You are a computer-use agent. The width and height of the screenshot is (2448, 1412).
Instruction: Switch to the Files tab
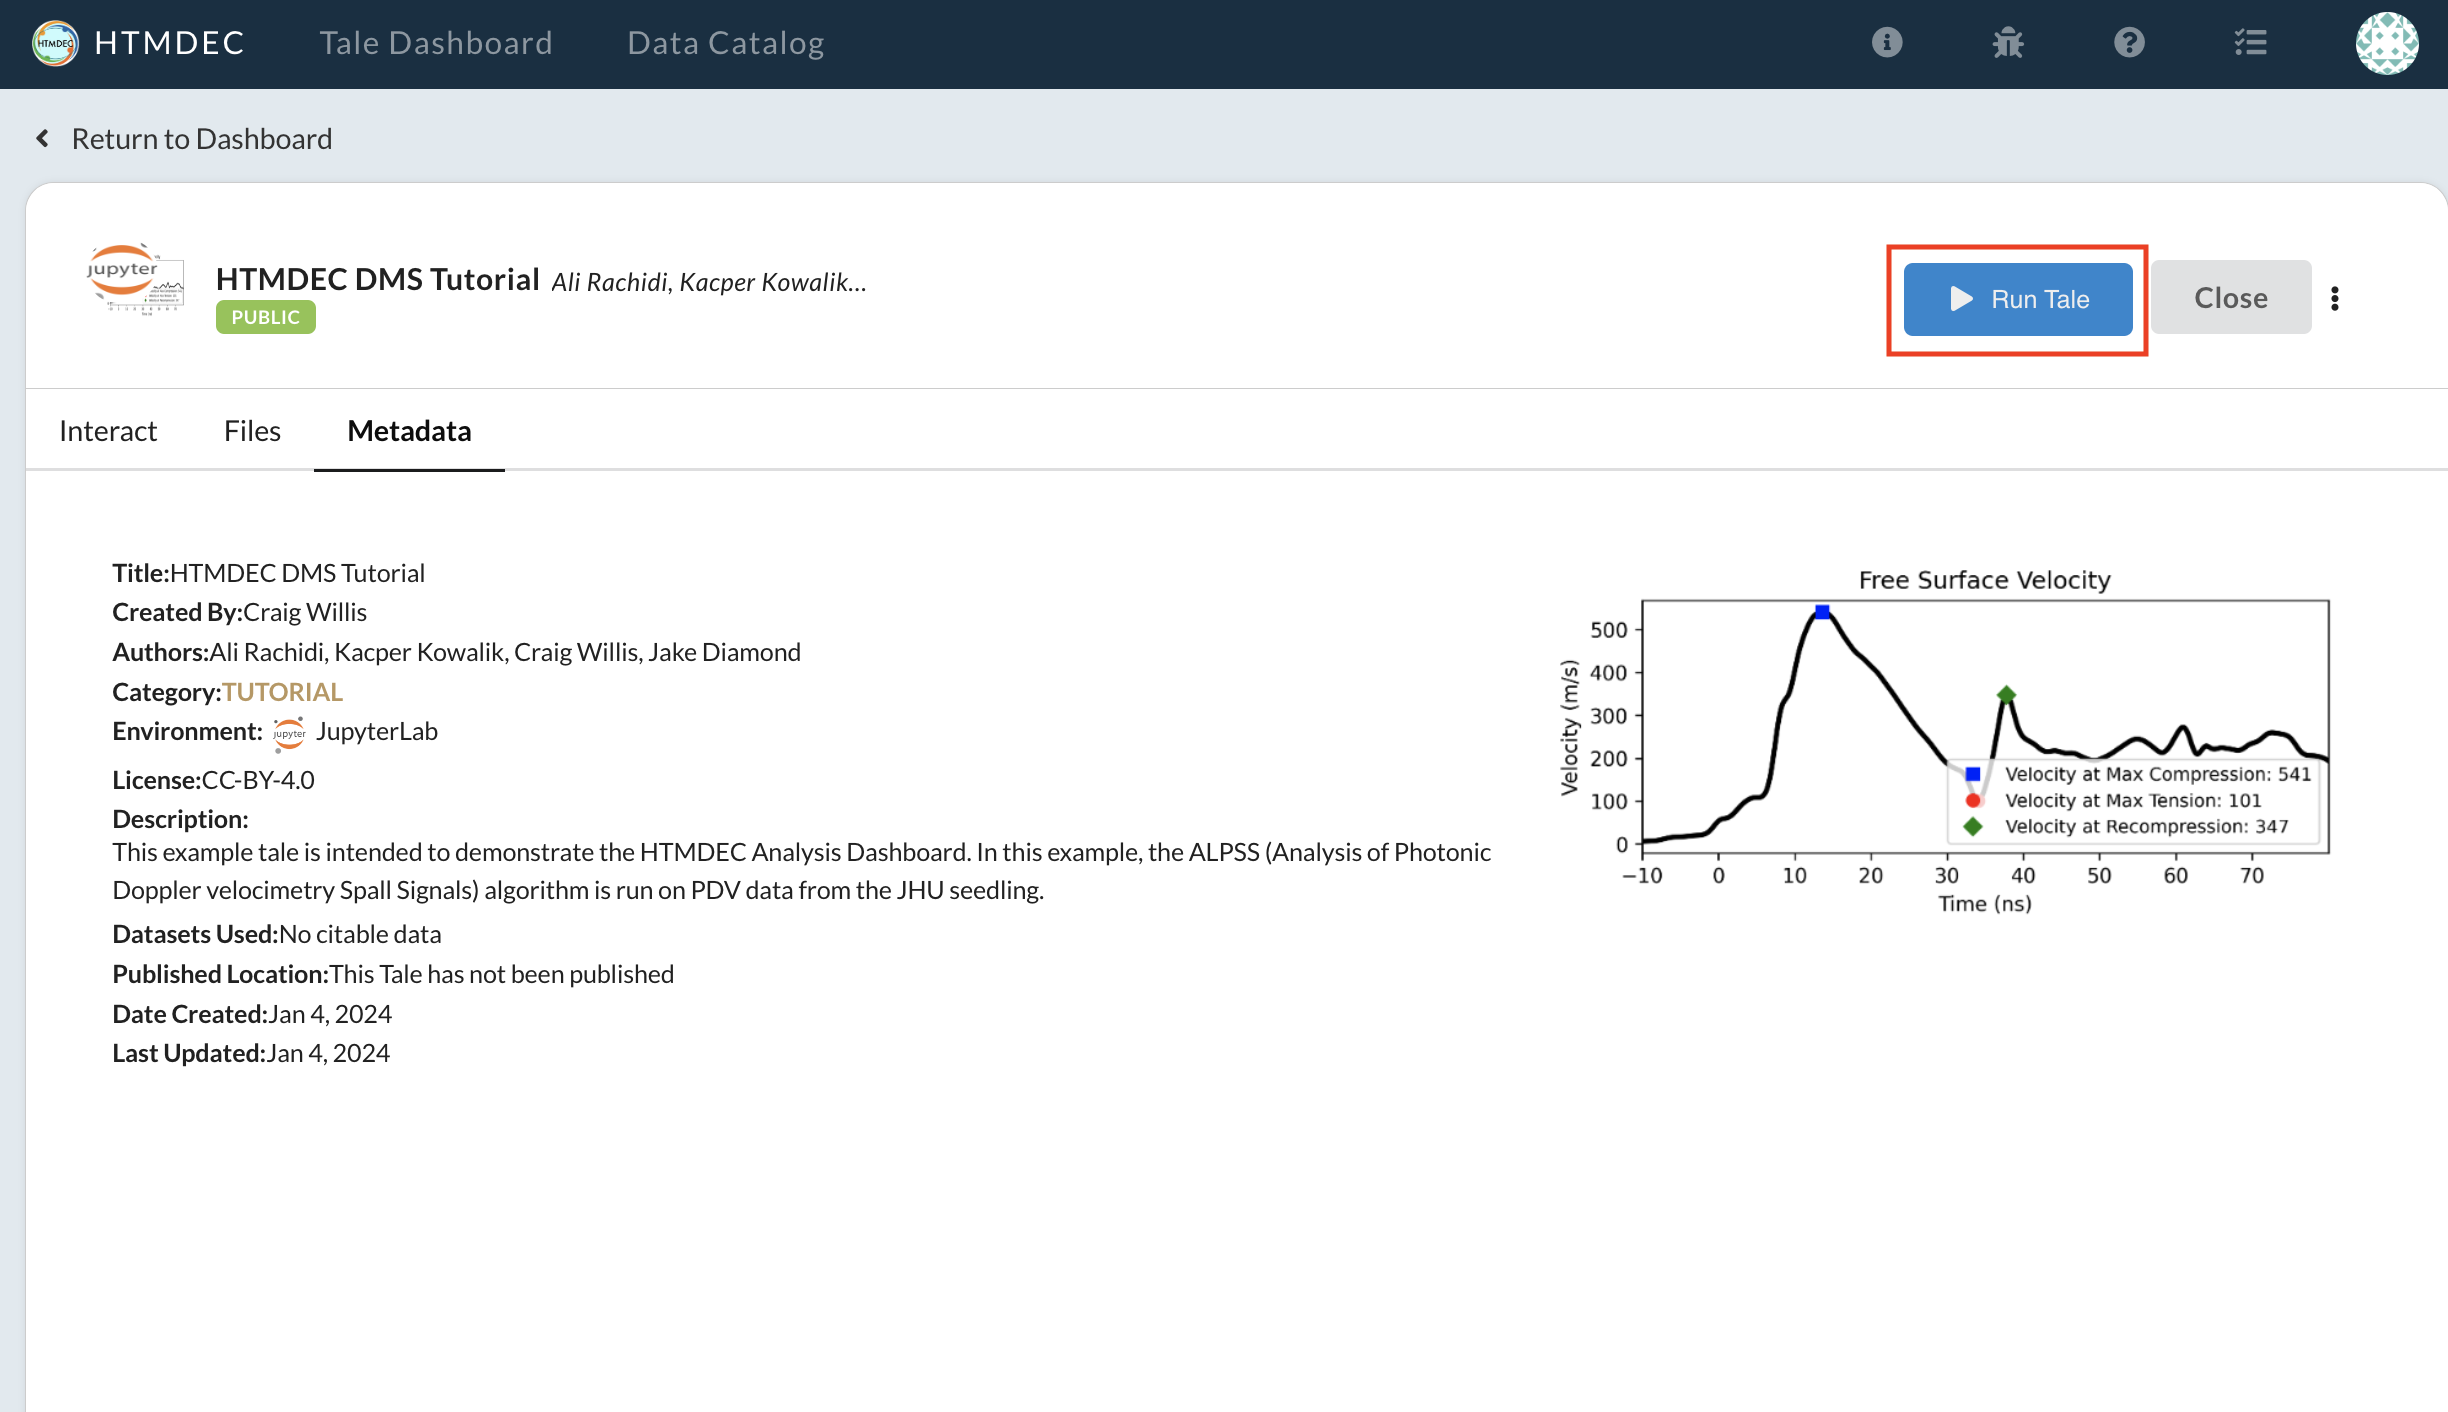[x=252, y=431]
